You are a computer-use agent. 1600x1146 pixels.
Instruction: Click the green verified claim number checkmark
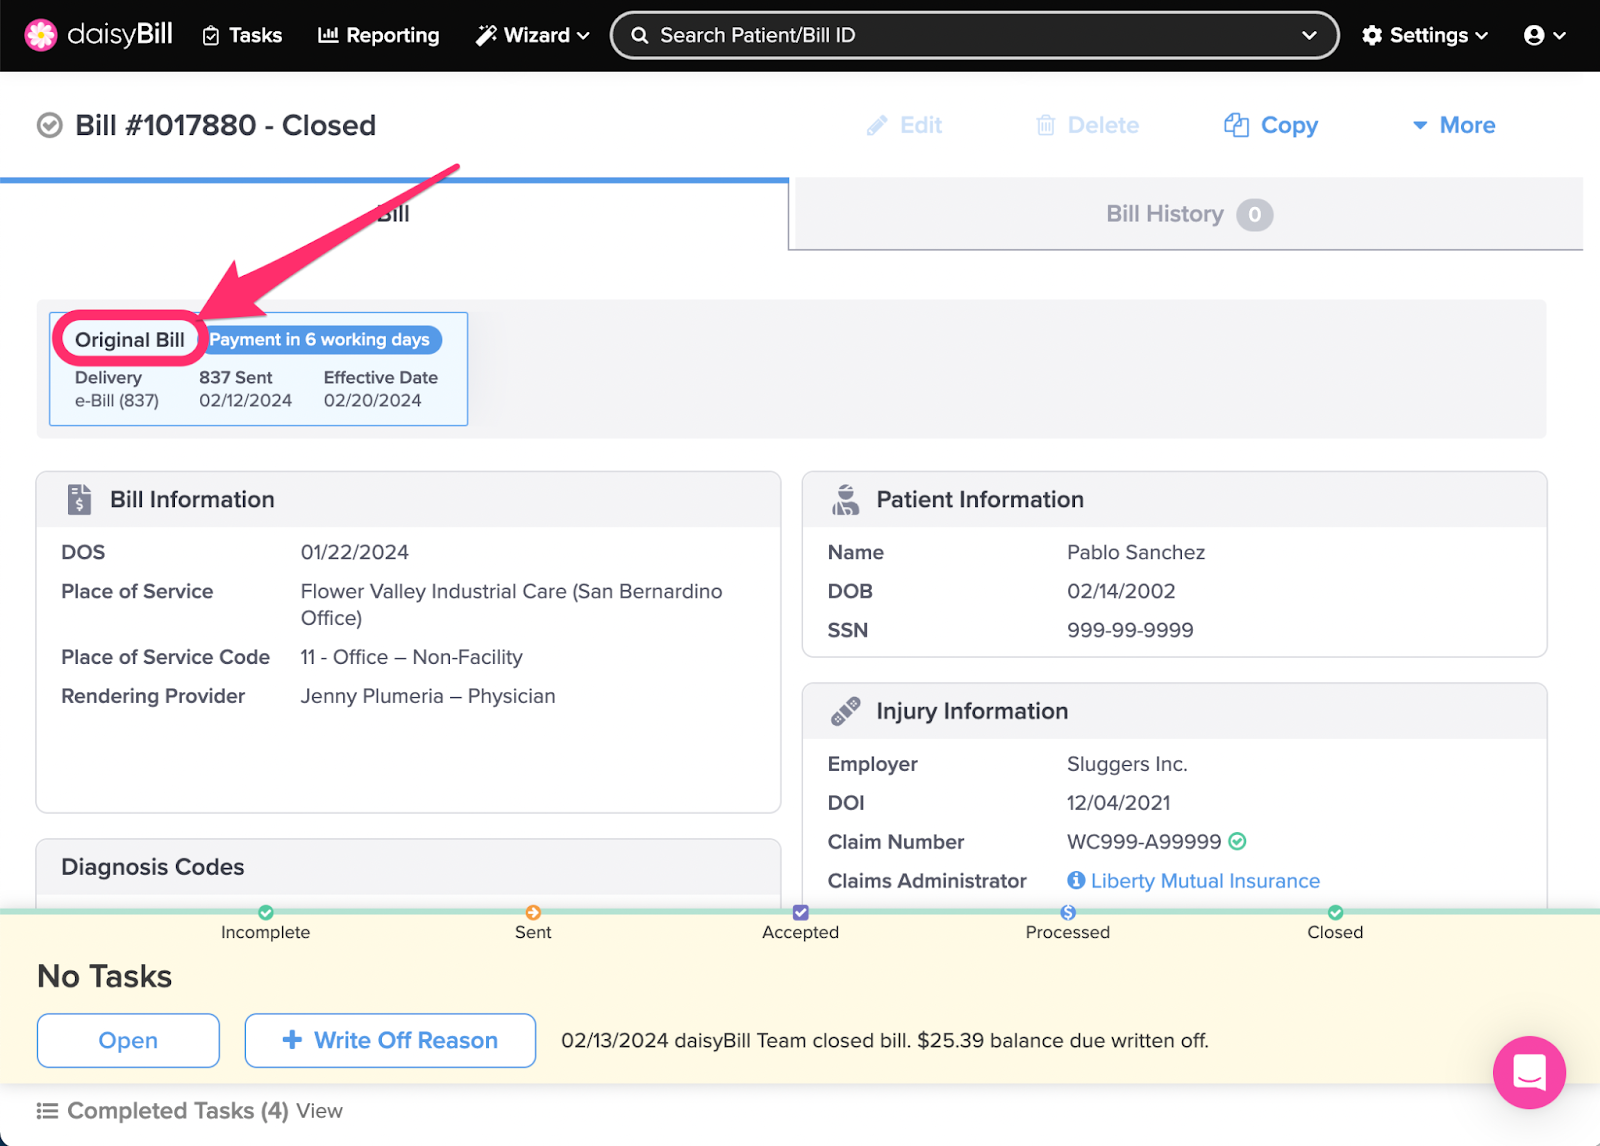(1238, 842)
